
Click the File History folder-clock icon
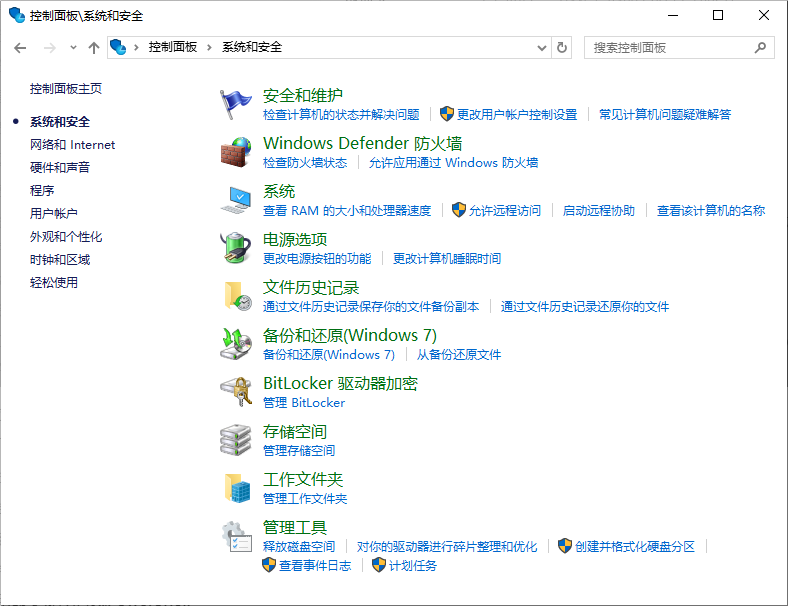pyautogui.click(x=237, y=296)
